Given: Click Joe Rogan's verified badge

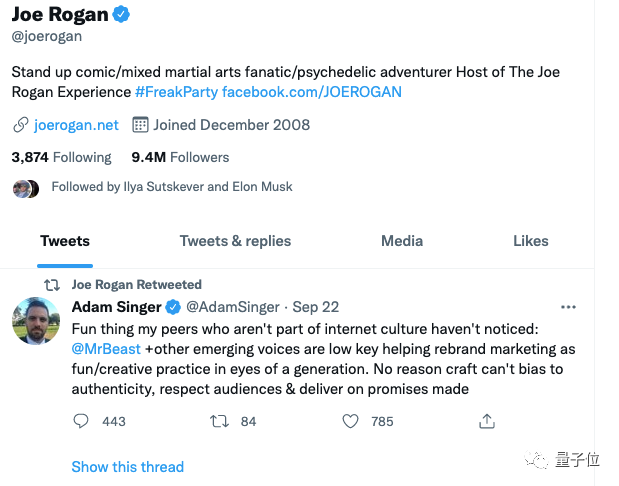Looking at the screenshot, I should coord(121,15).
